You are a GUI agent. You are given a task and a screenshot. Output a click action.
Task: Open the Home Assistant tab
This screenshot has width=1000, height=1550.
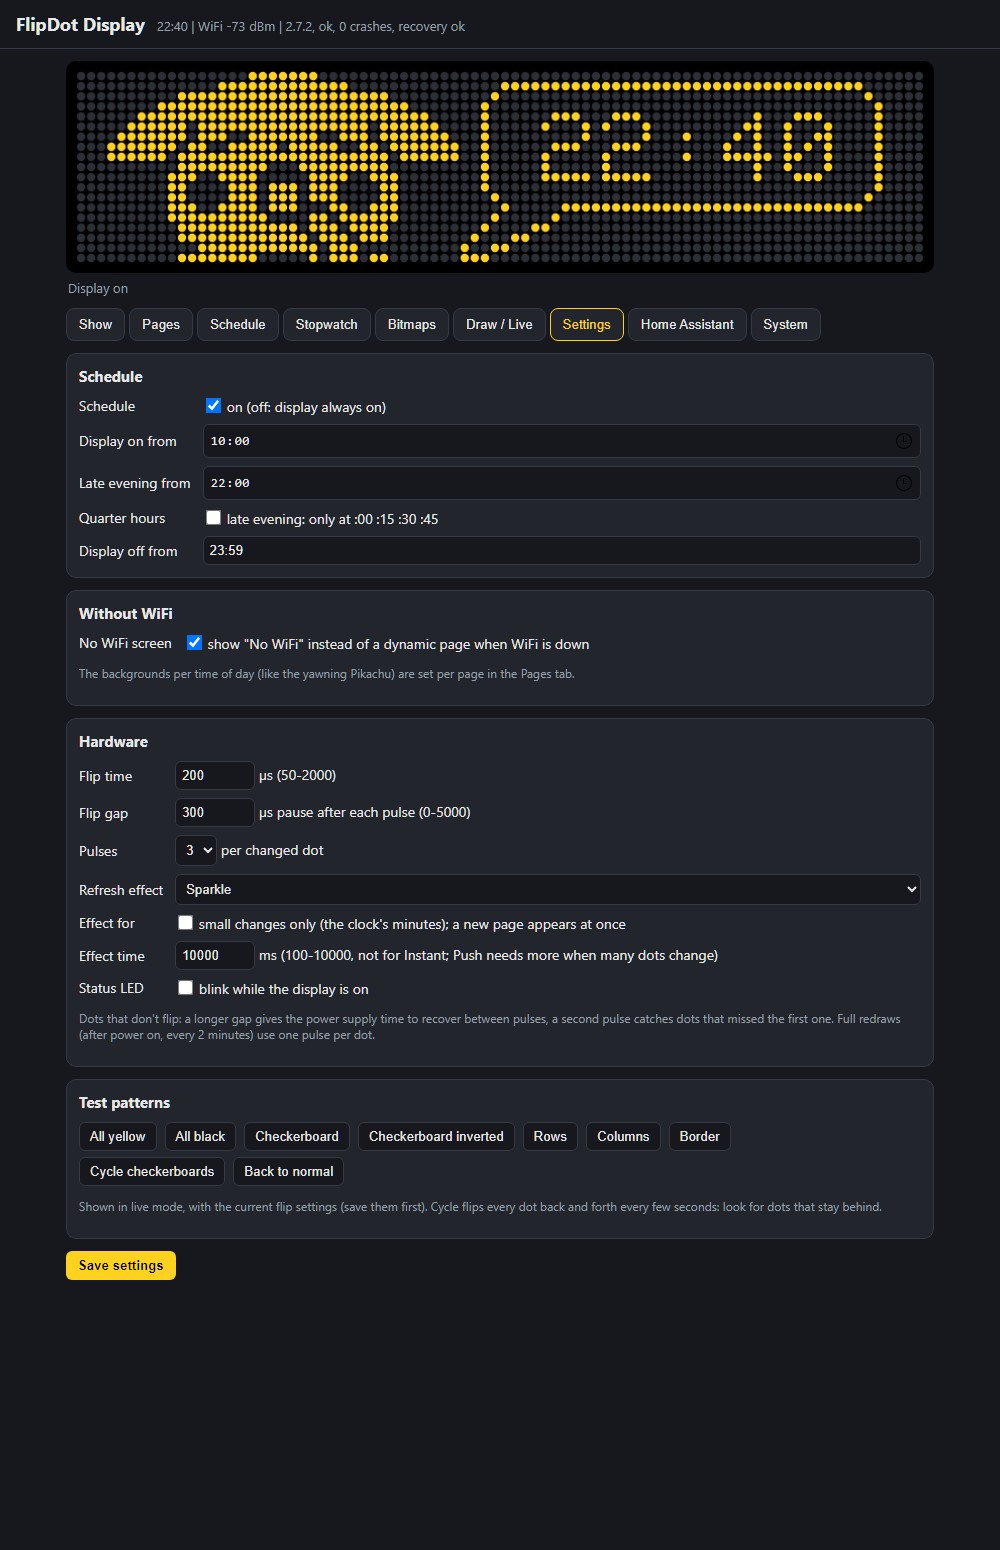point(687,325)
